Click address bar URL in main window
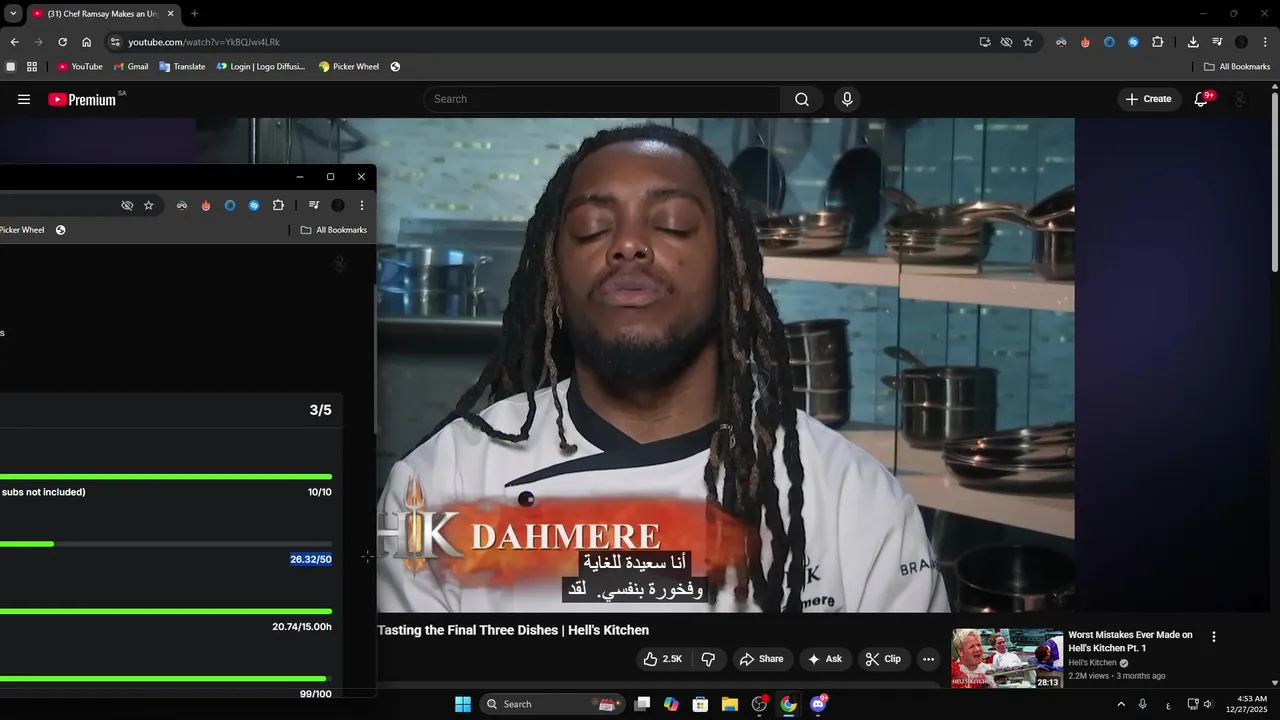The height and width of the screenshot is (720, 1280). click(204, 42)
